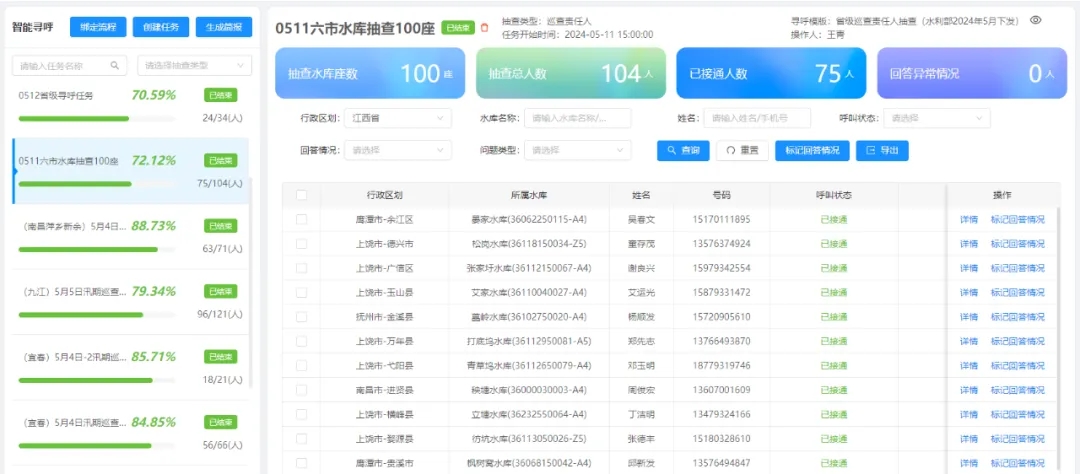1080x474 pixels.
Task: Open the 请选择抽查类型 dropdown
Action: (194, 65)
